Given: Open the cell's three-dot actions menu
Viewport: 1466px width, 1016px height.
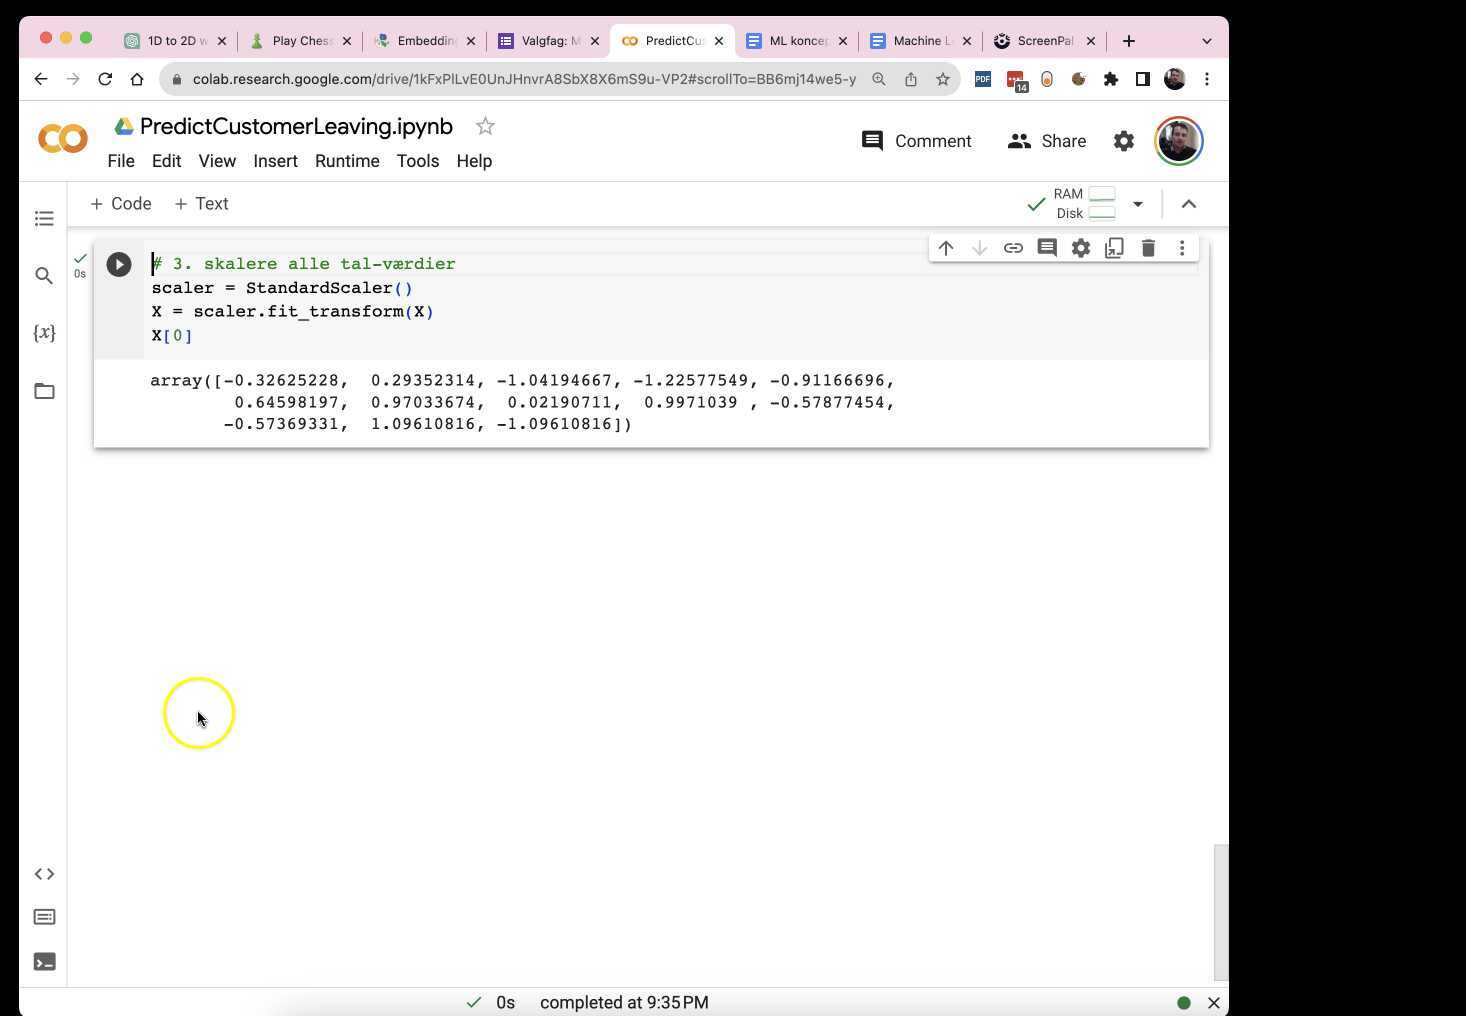Looking at the screenshot, I should coord(1182,248).
